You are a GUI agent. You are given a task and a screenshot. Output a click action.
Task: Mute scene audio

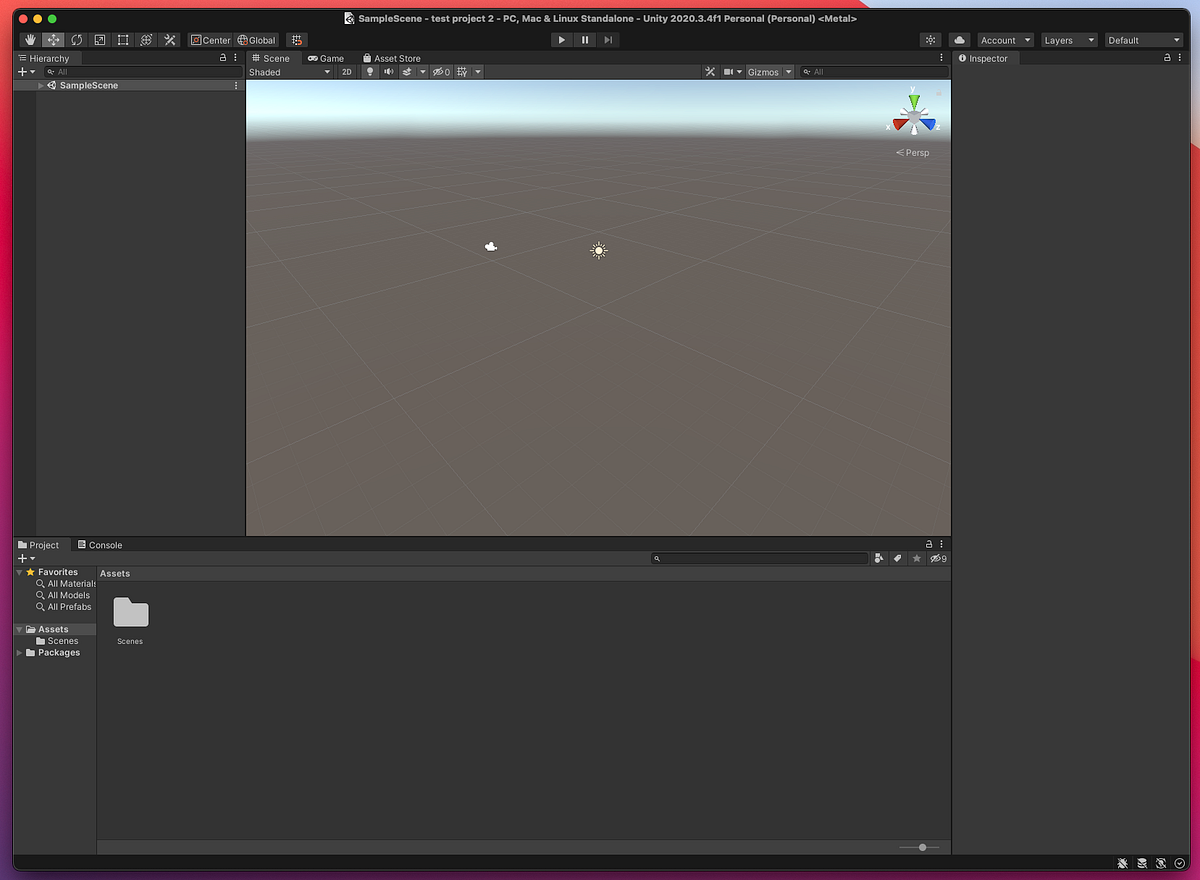click(x=388, y=71)
